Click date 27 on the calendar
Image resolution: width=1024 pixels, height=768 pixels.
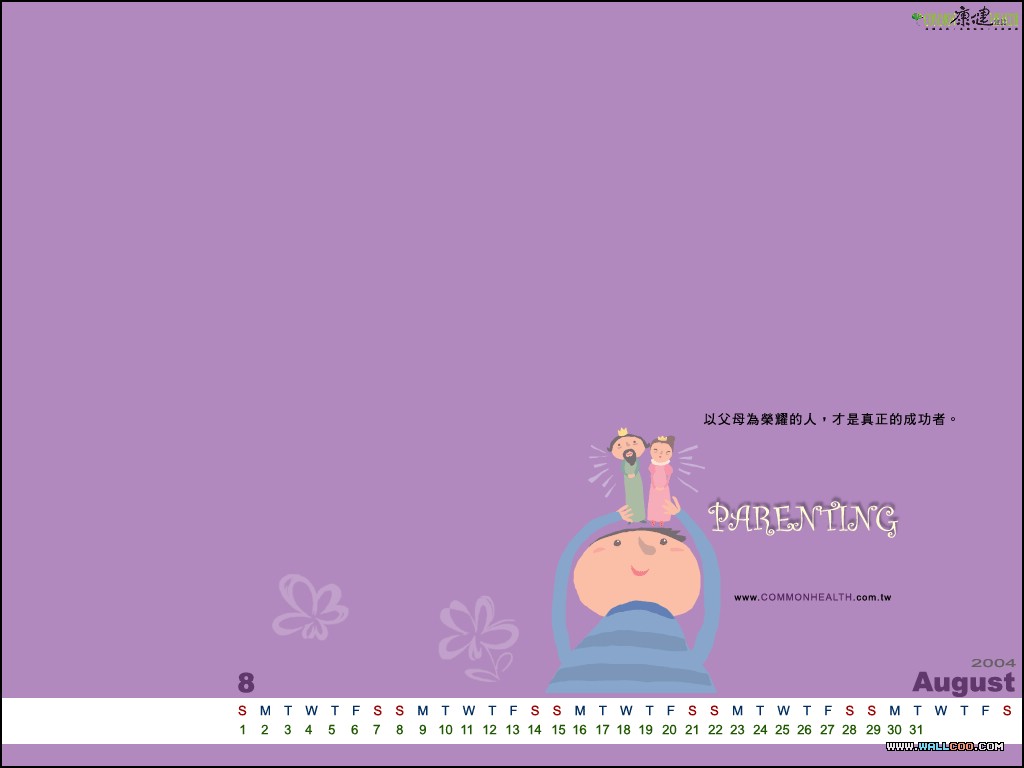[x=827, y=730]
